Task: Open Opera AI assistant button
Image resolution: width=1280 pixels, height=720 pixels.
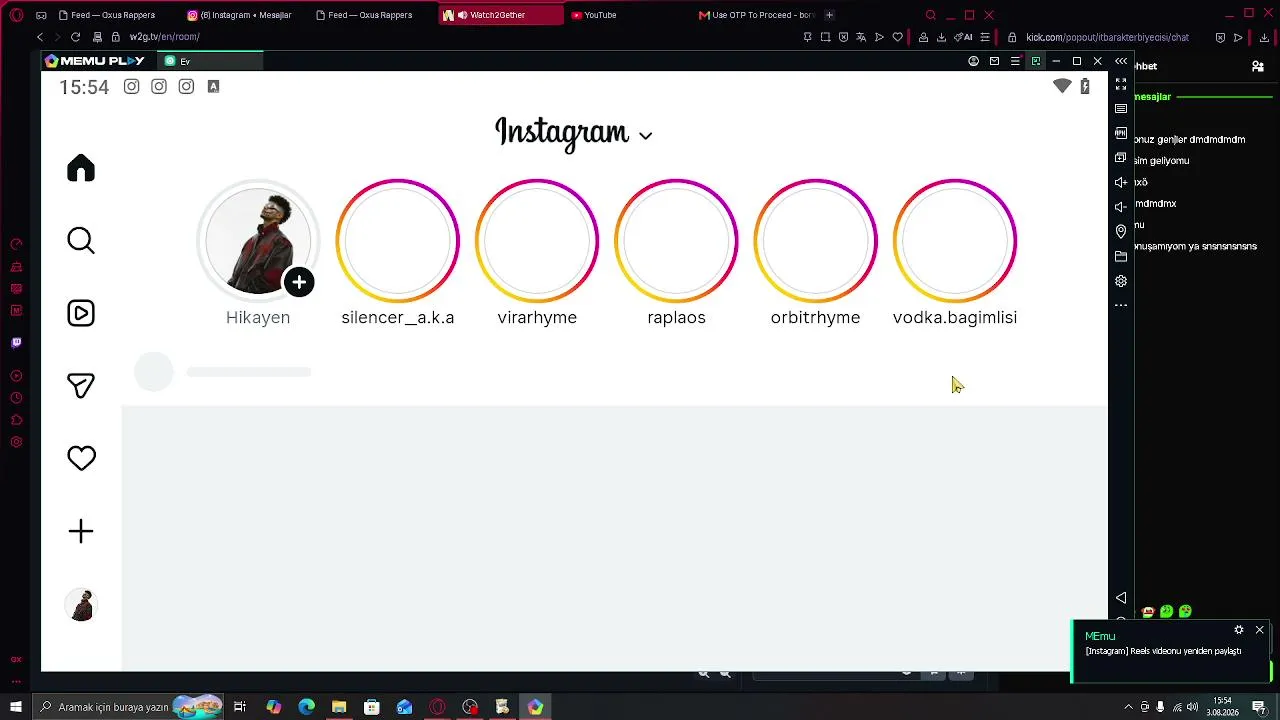Action: pos(963,37)
